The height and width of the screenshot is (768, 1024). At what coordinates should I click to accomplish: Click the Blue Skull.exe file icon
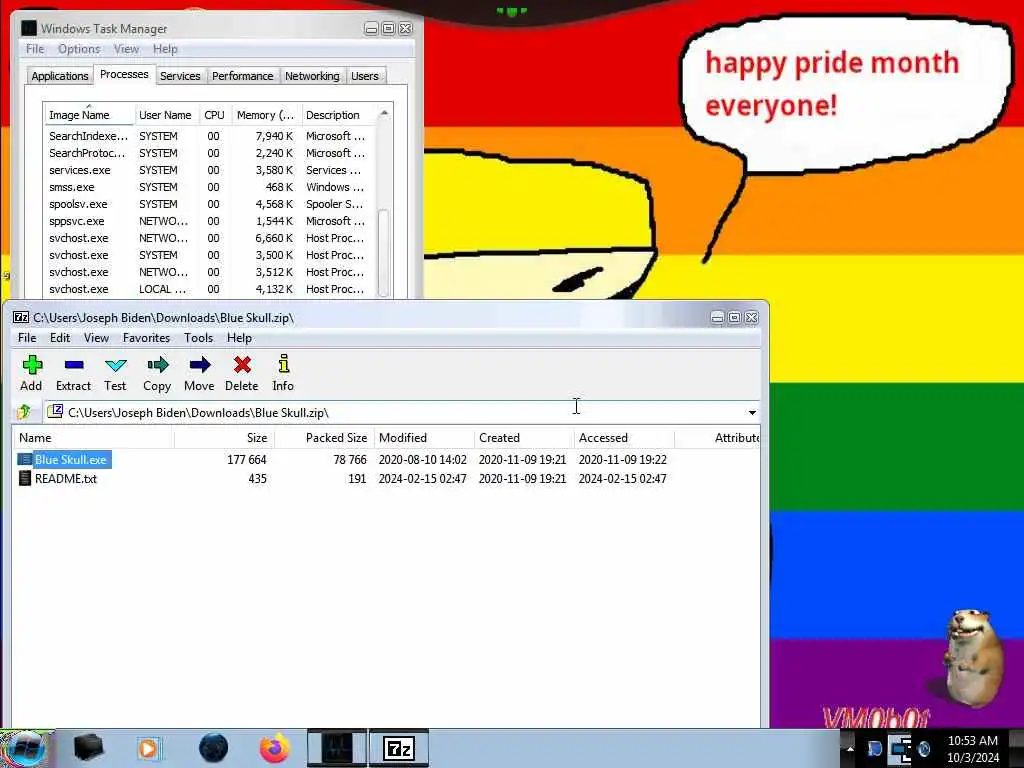click(x=24, y=460)
